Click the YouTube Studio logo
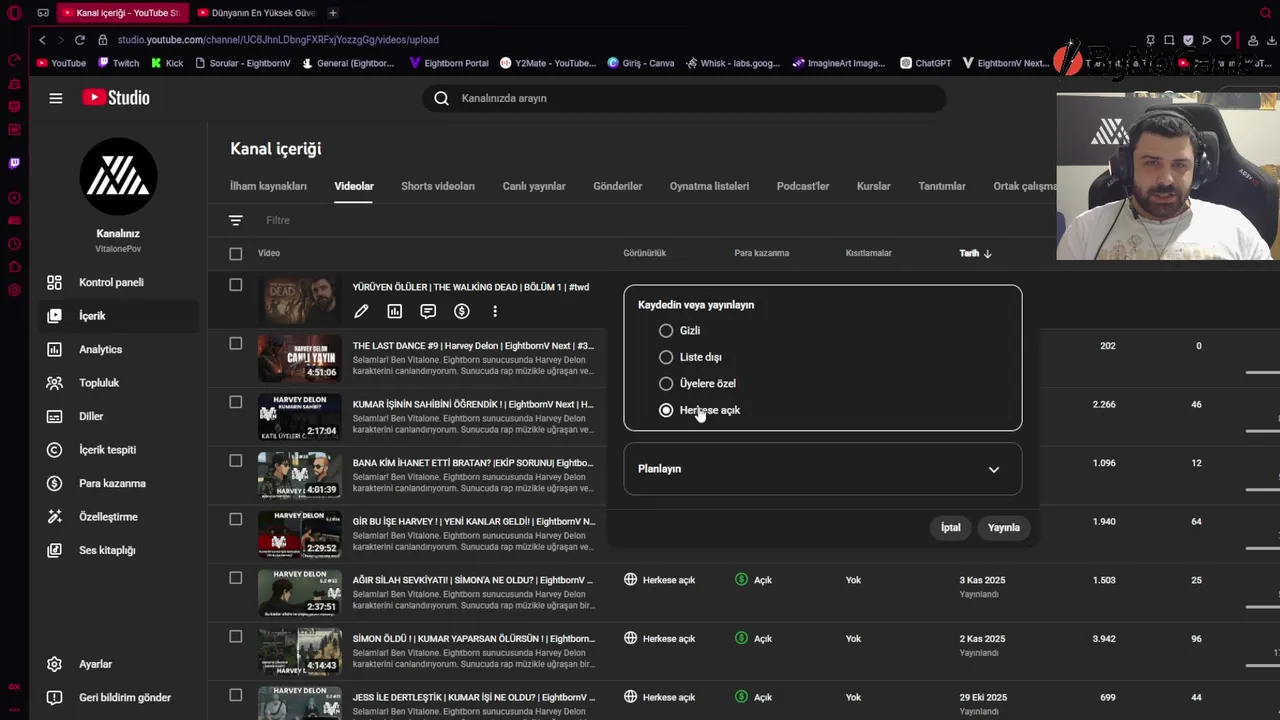This screenshot has height=720, width=1280. pyautogui.click(x=116, y=98)
